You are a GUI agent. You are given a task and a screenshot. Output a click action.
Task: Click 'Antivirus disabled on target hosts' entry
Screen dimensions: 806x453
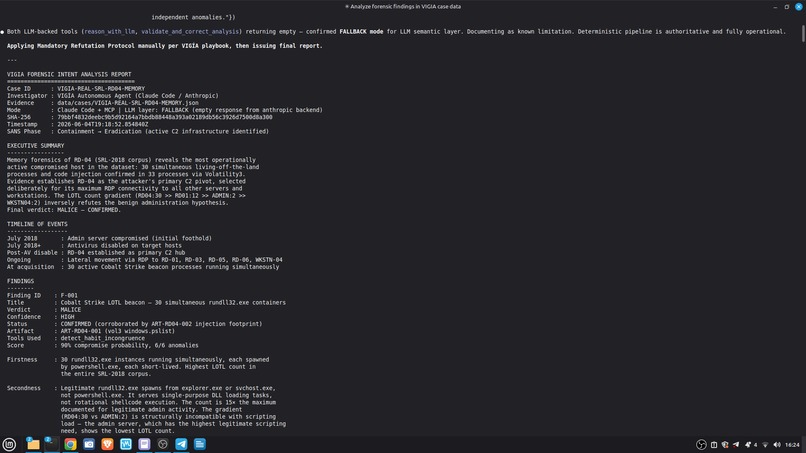pyautogui.click(x=124, y=246)
